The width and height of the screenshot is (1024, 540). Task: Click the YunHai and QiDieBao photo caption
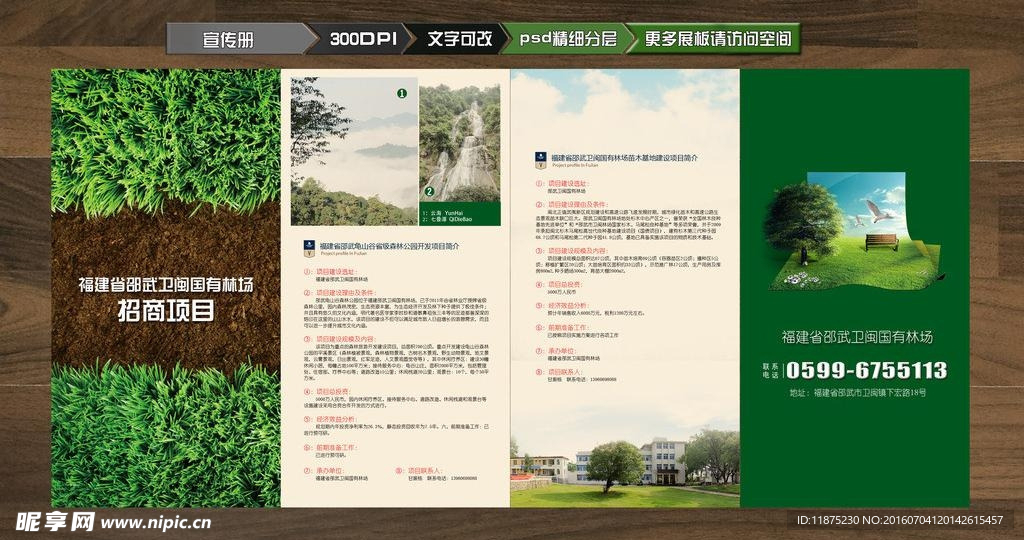(x=447, y=215)
